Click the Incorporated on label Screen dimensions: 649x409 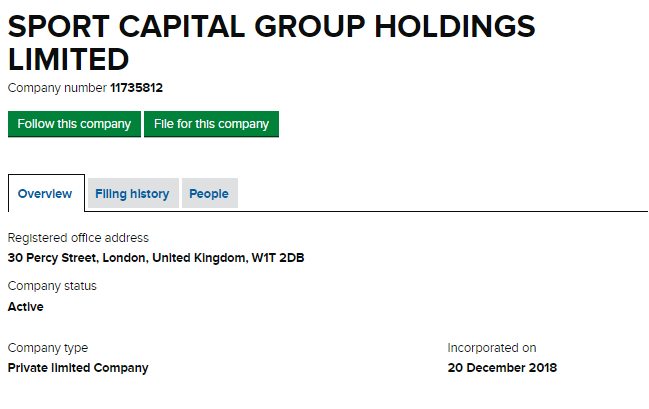coord(492,348)
